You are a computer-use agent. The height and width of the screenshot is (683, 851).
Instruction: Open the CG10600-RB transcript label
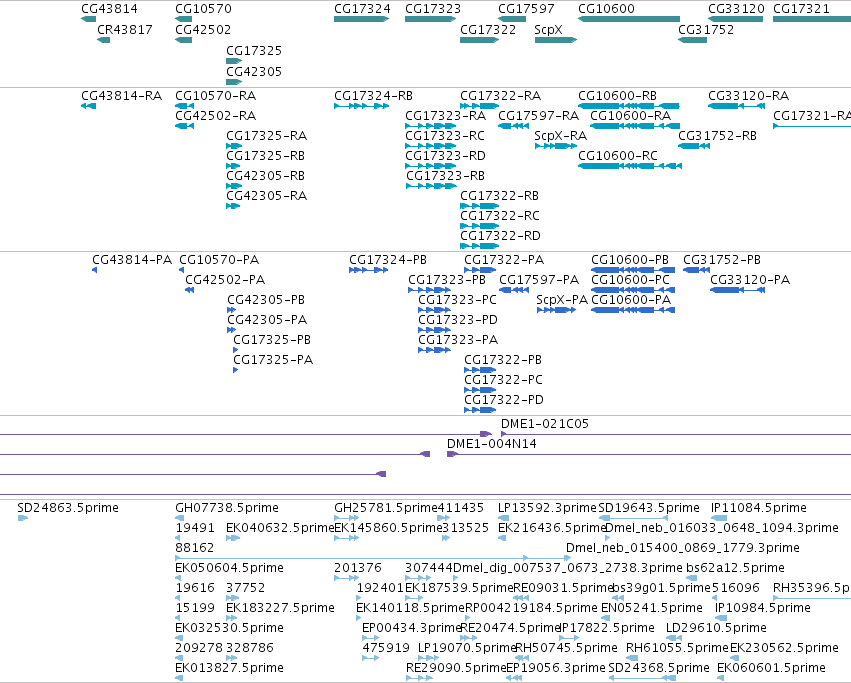click(x=618, y=96)
